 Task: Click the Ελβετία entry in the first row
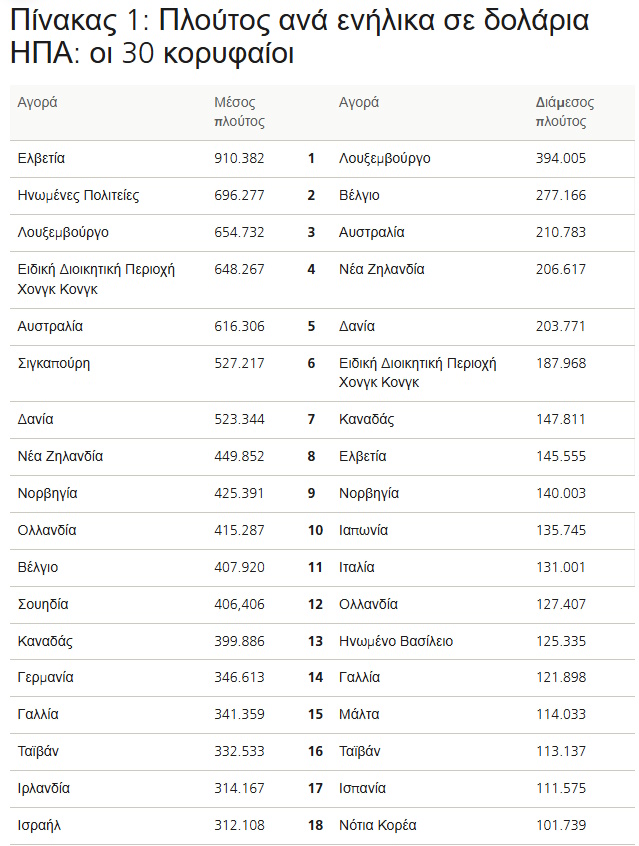coord(41,158)
